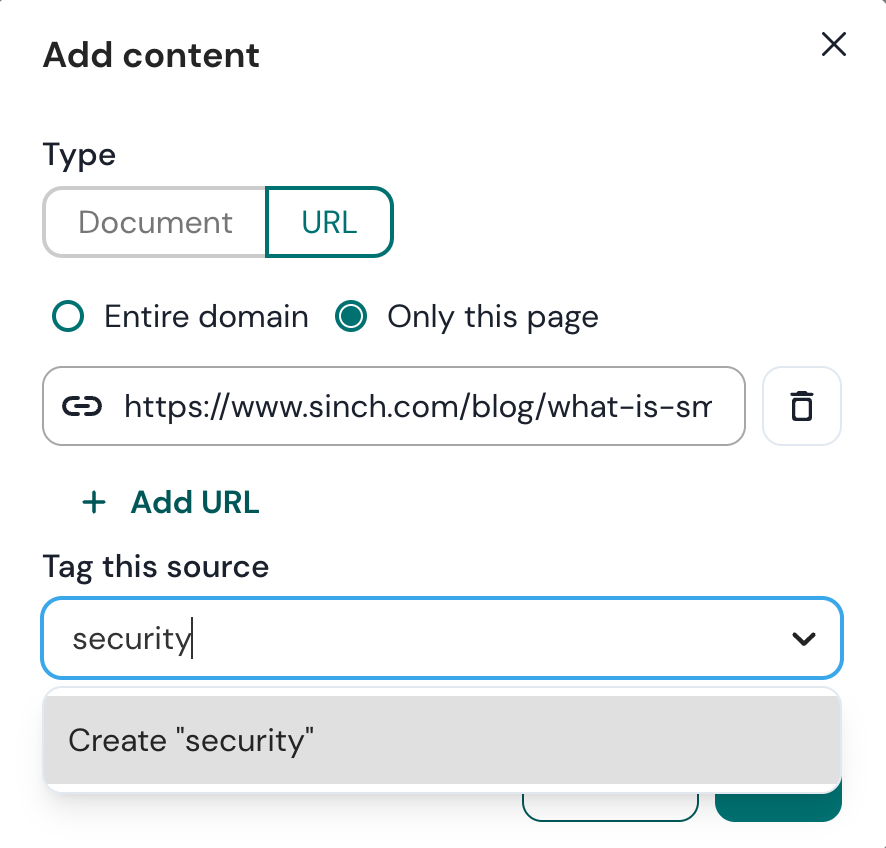Select the Entire domain radio button
This screenshot has width=886, height=848.
coord(68,316)
